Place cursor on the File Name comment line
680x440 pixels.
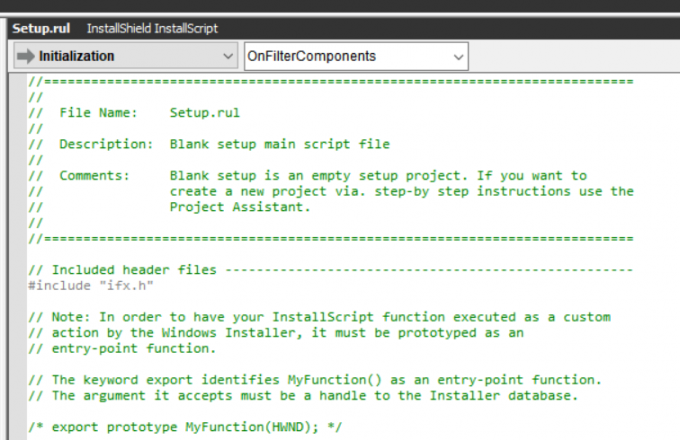click(x=149, y=113)
